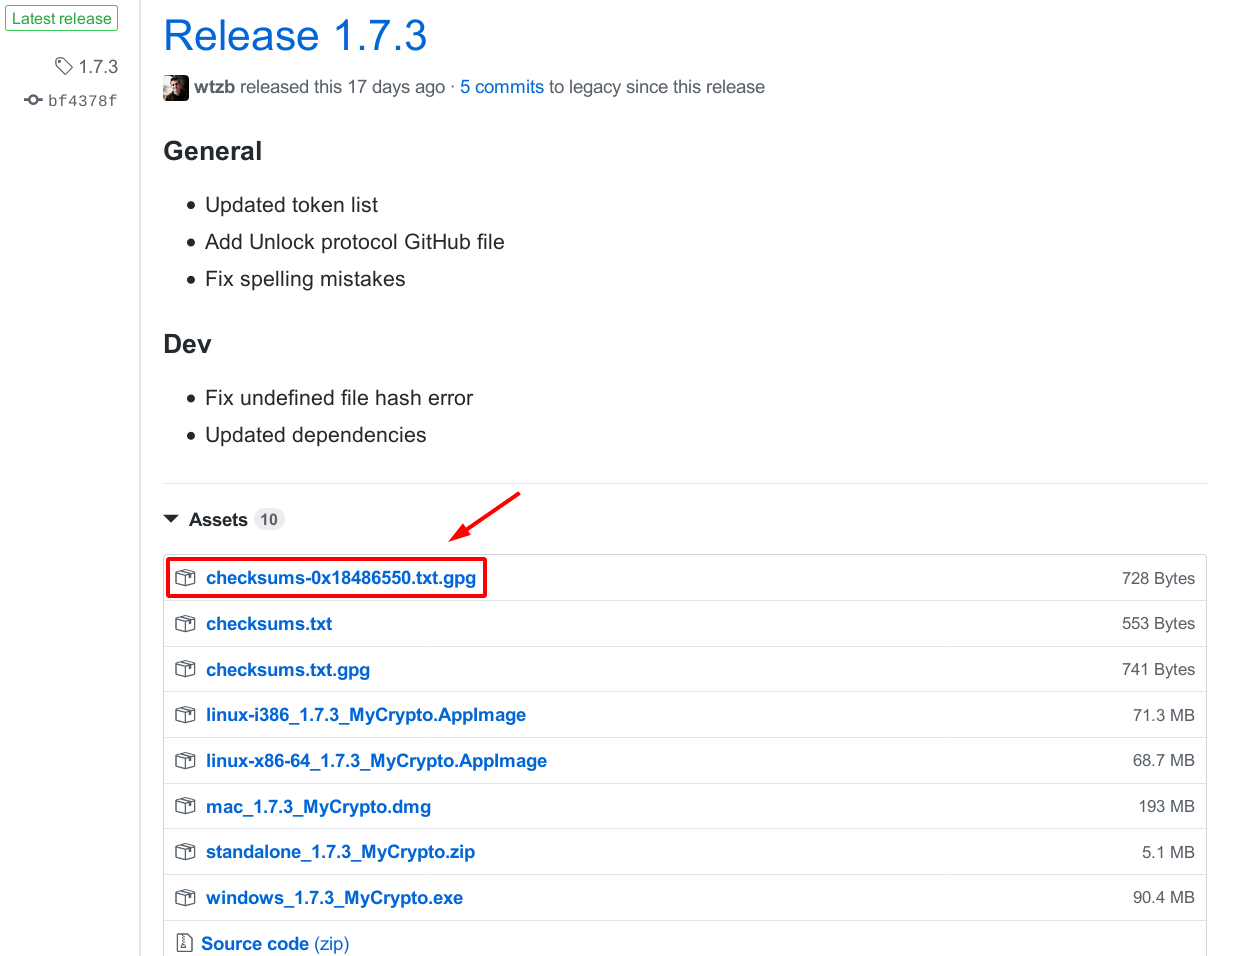Screen dimensions: 1237x956
Task: Click the package icon beside standalone_1.7.3_MyCrypto.zip
Action: pos(185,852)
